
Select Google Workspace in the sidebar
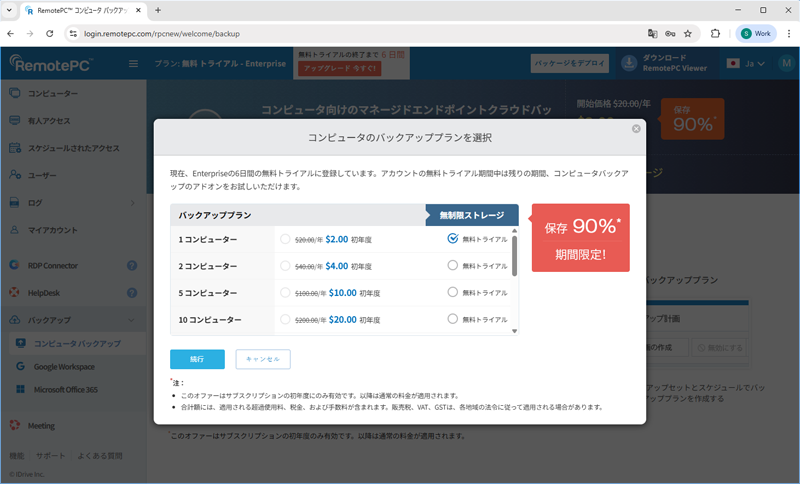(64, 367)
